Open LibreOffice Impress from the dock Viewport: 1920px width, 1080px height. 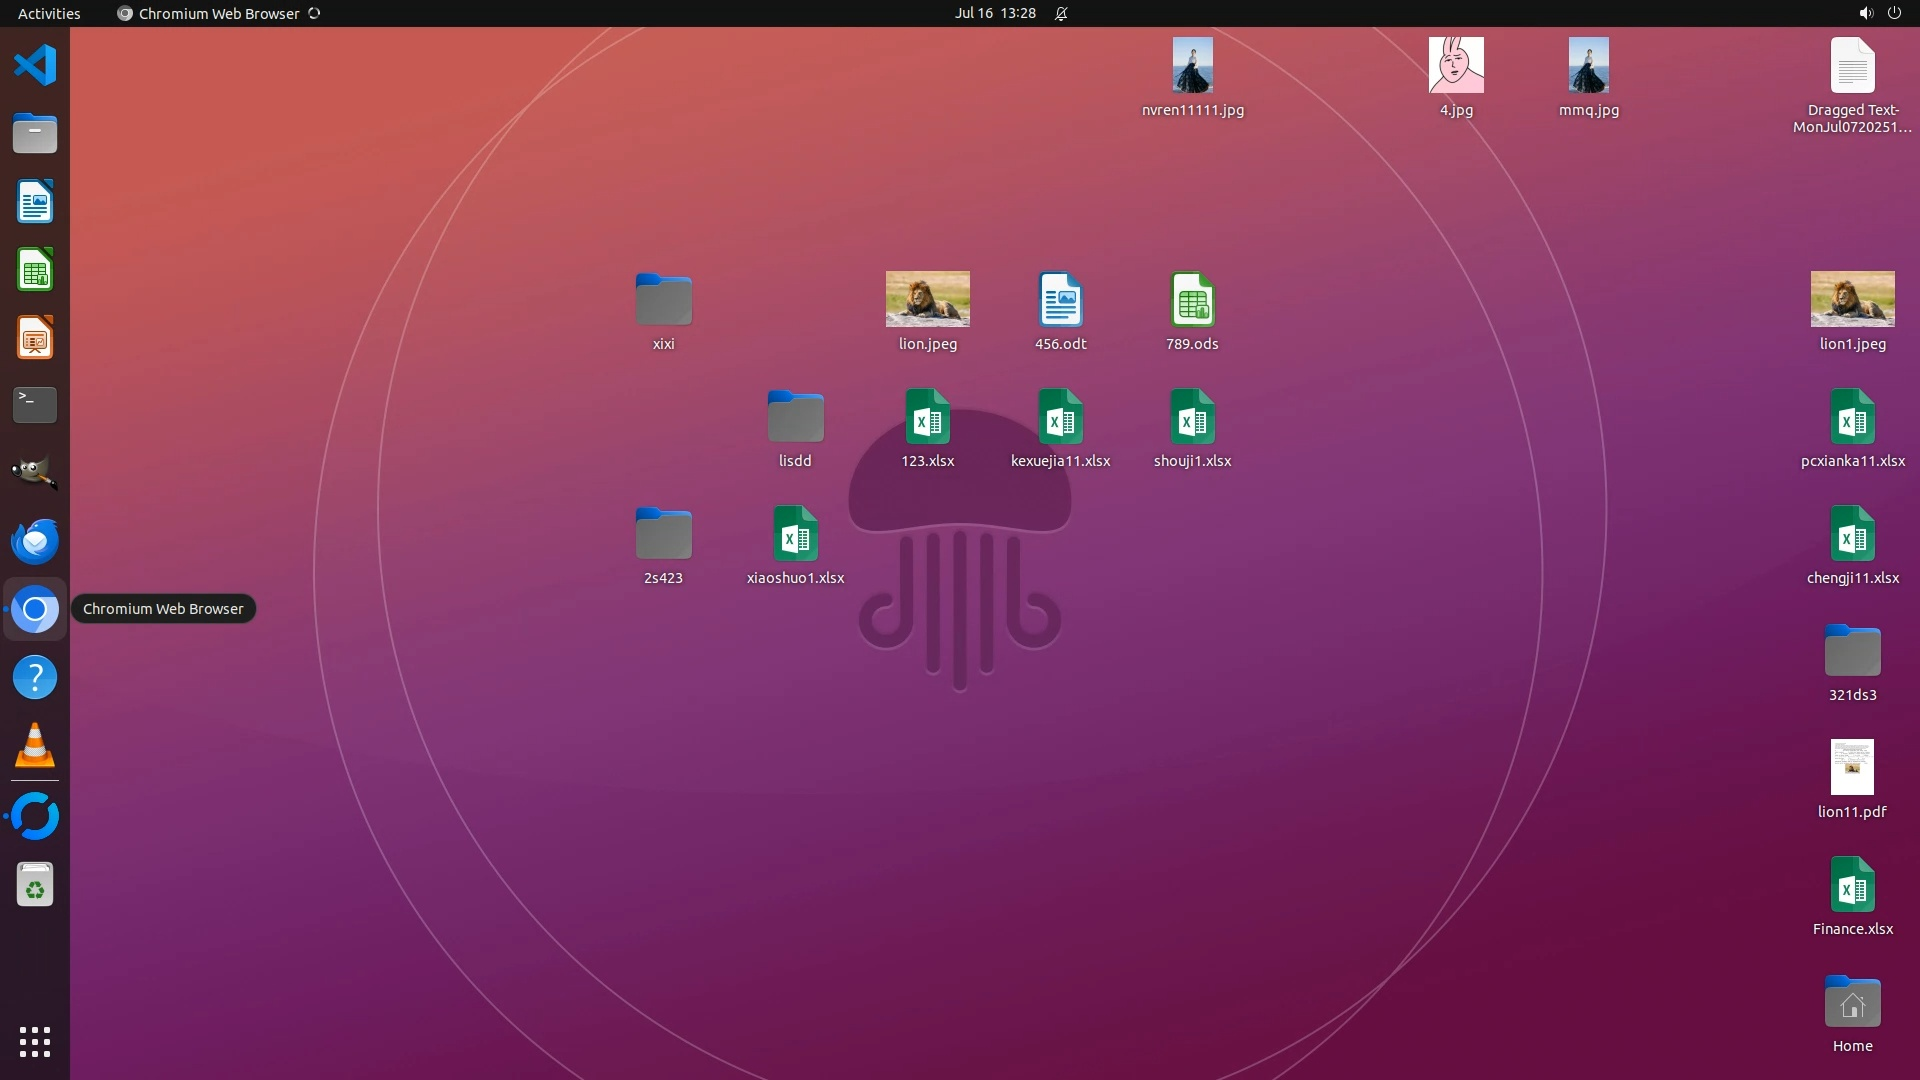pos(35,338)
